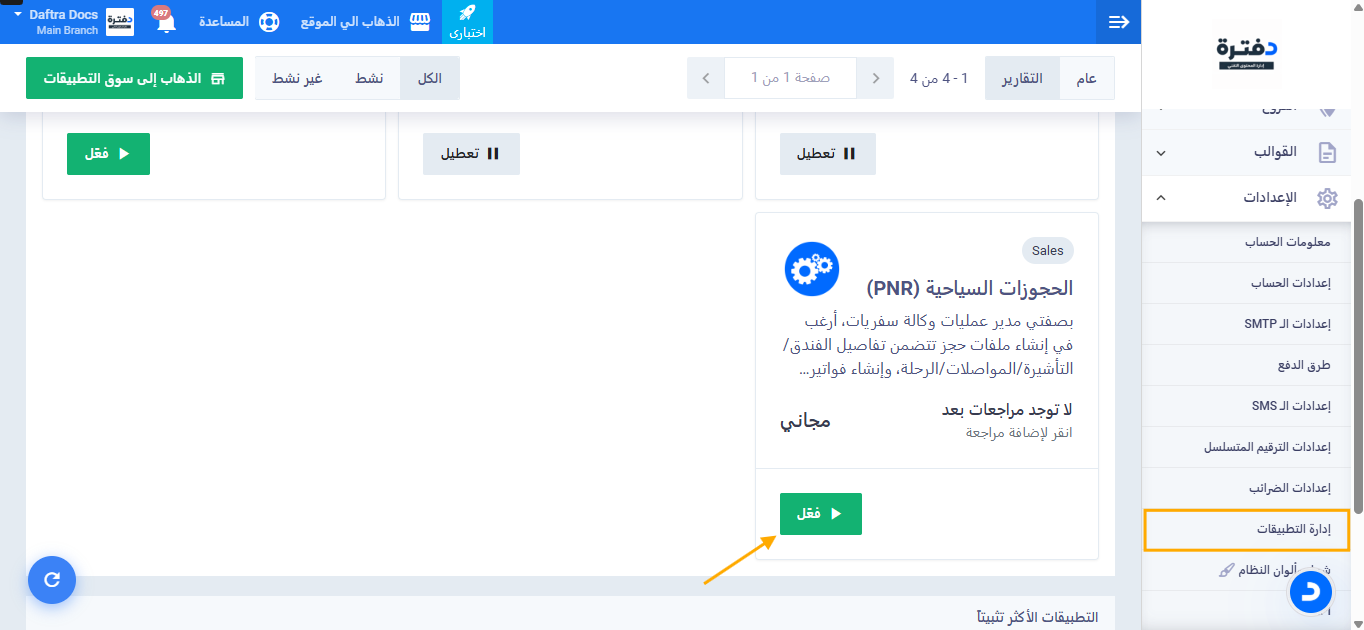This screenshot has width=1364, height=630.
Task: Activate the PNR app with فعّل
Action: tap(821, 514)
